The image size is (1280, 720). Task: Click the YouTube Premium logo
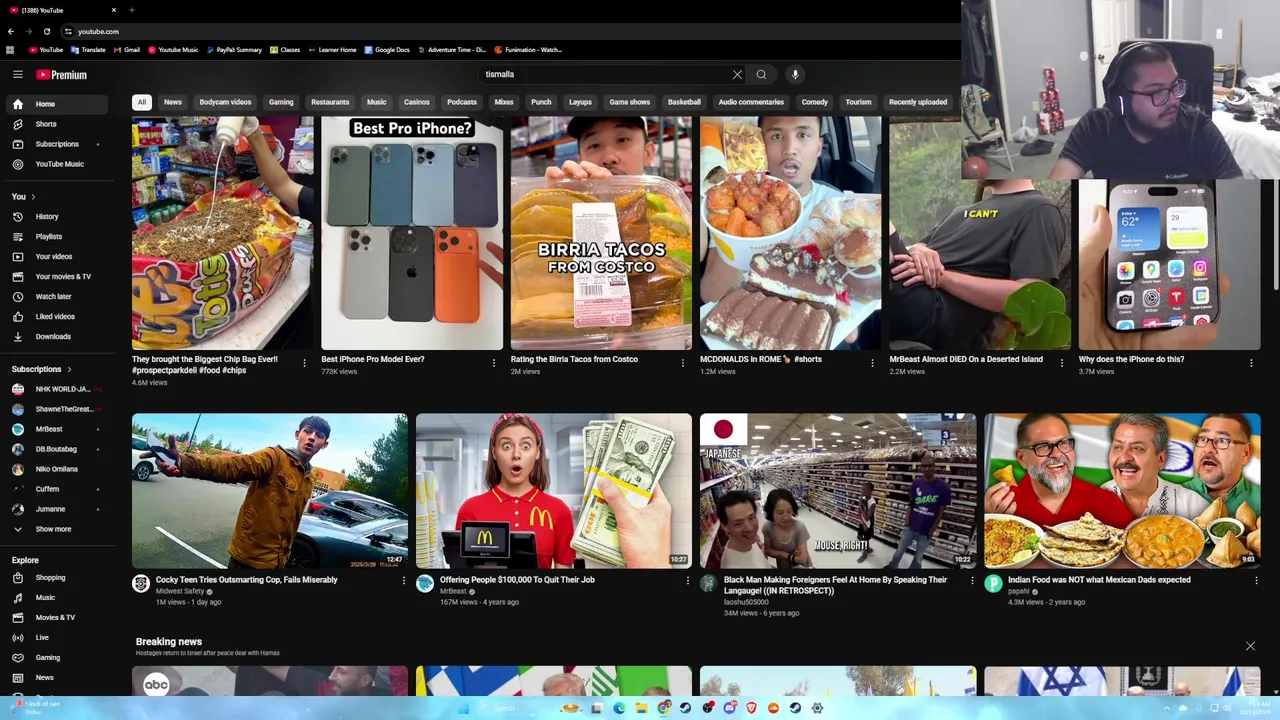pos(61,74)
